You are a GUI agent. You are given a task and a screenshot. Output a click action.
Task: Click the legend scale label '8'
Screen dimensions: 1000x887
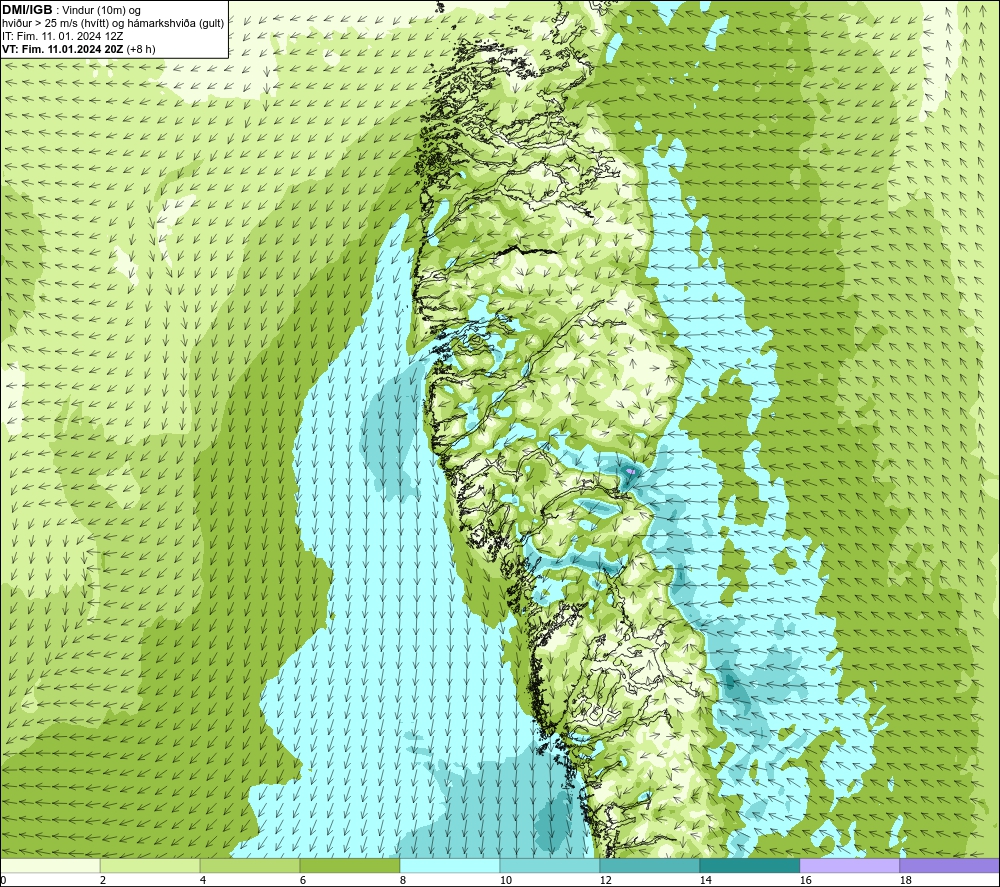pos(403,880)
